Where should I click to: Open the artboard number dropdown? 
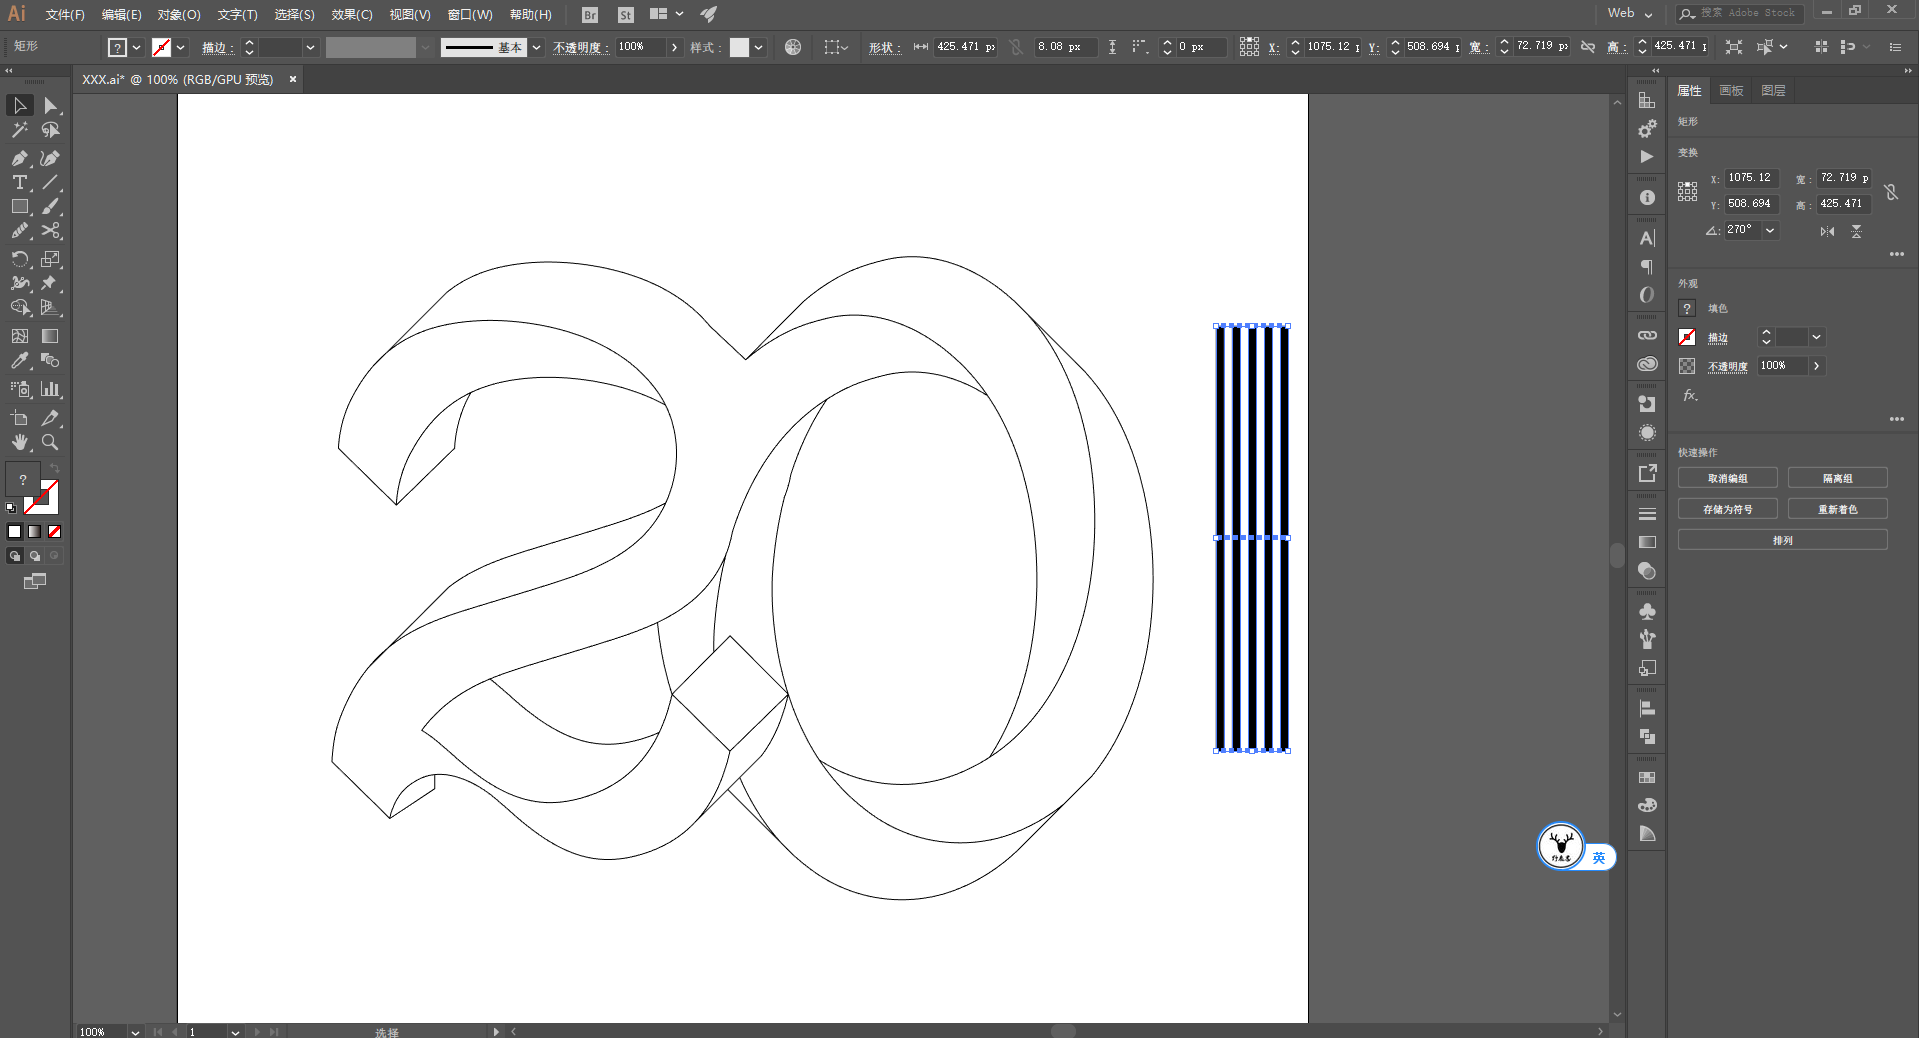point(235,1032)
